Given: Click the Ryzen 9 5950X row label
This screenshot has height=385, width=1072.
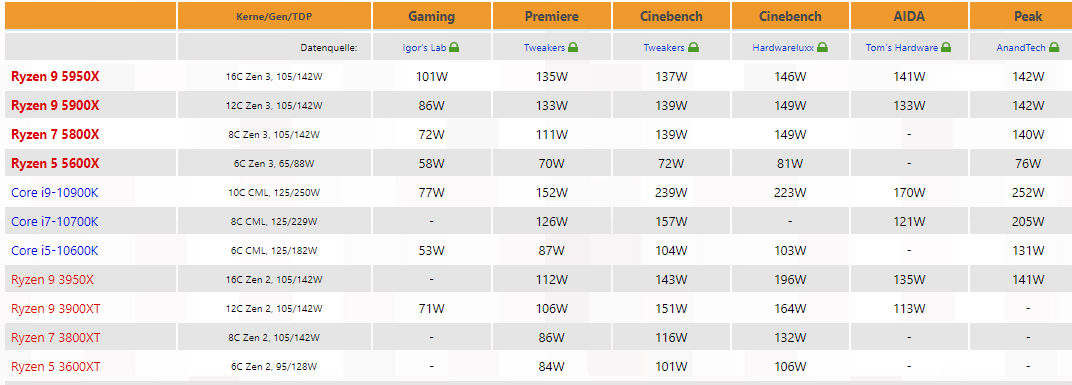Looking at the screenshot, I should click(55, 77).
